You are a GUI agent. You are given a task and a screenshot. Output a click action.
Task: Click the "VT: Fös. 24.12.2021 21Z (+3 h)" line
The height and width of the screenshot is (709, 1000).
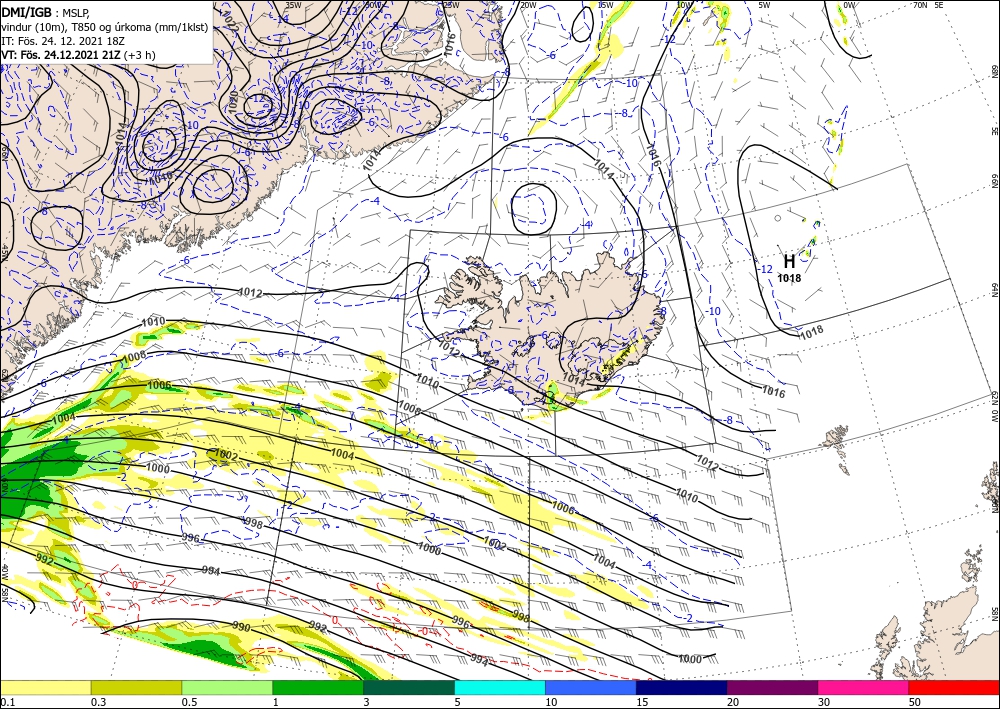tap(78, 55)
